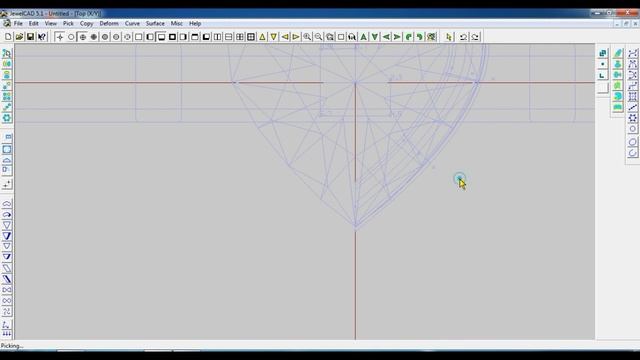The height and width of the screenshot is (360, 640).
Task: Click the green right arrow icon
Action: [397, 37]
